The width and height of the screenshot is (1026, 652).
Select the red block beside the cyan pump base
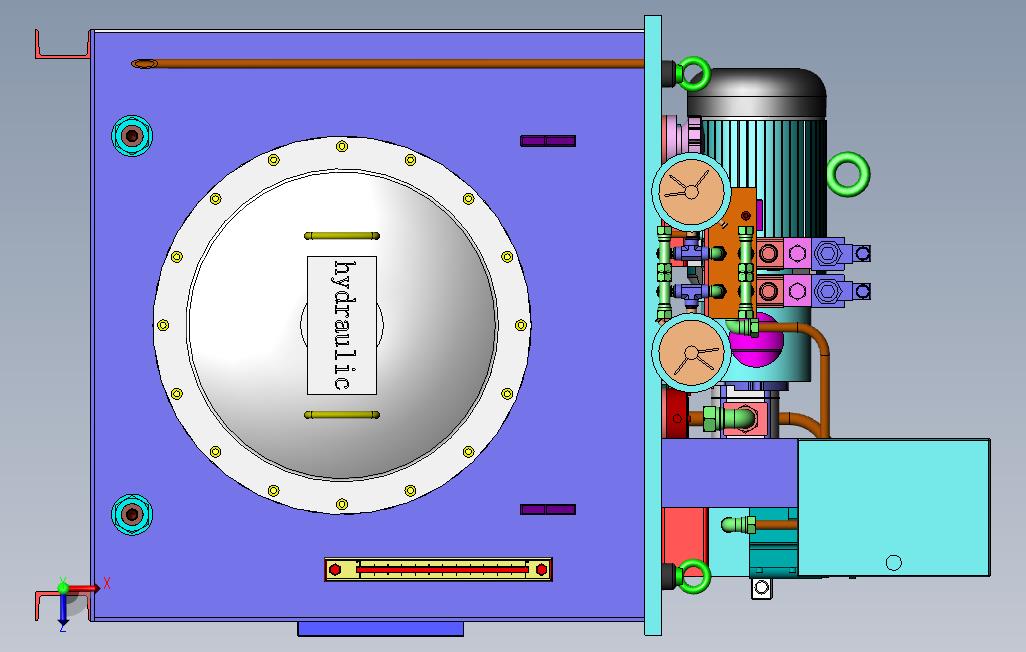click(x=684, y=541)
